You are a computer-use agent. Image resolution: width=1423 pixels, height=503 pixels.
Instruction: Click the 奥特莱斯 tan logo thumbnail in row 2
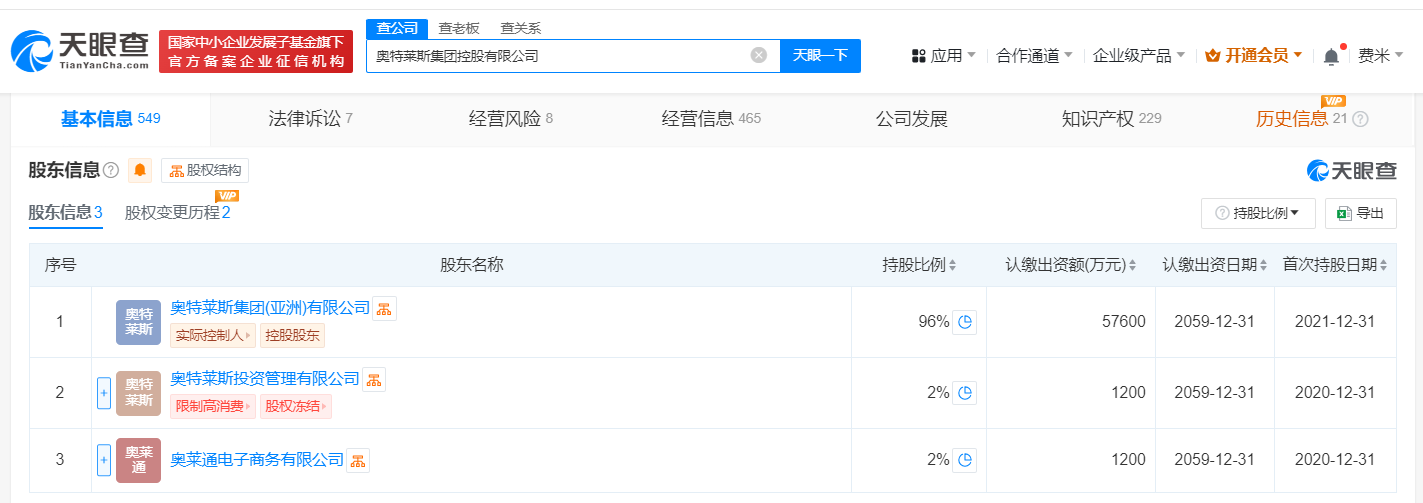138,393
